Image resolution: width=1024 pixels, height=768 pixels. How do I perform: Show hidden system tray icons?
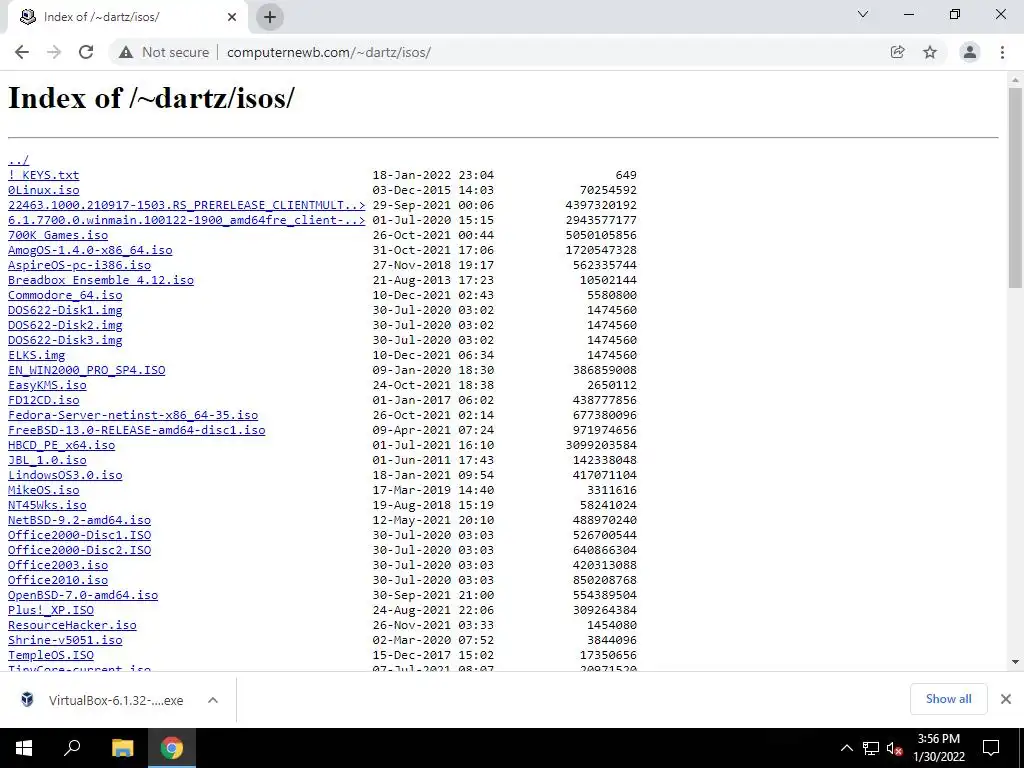[x=846, y=748]
